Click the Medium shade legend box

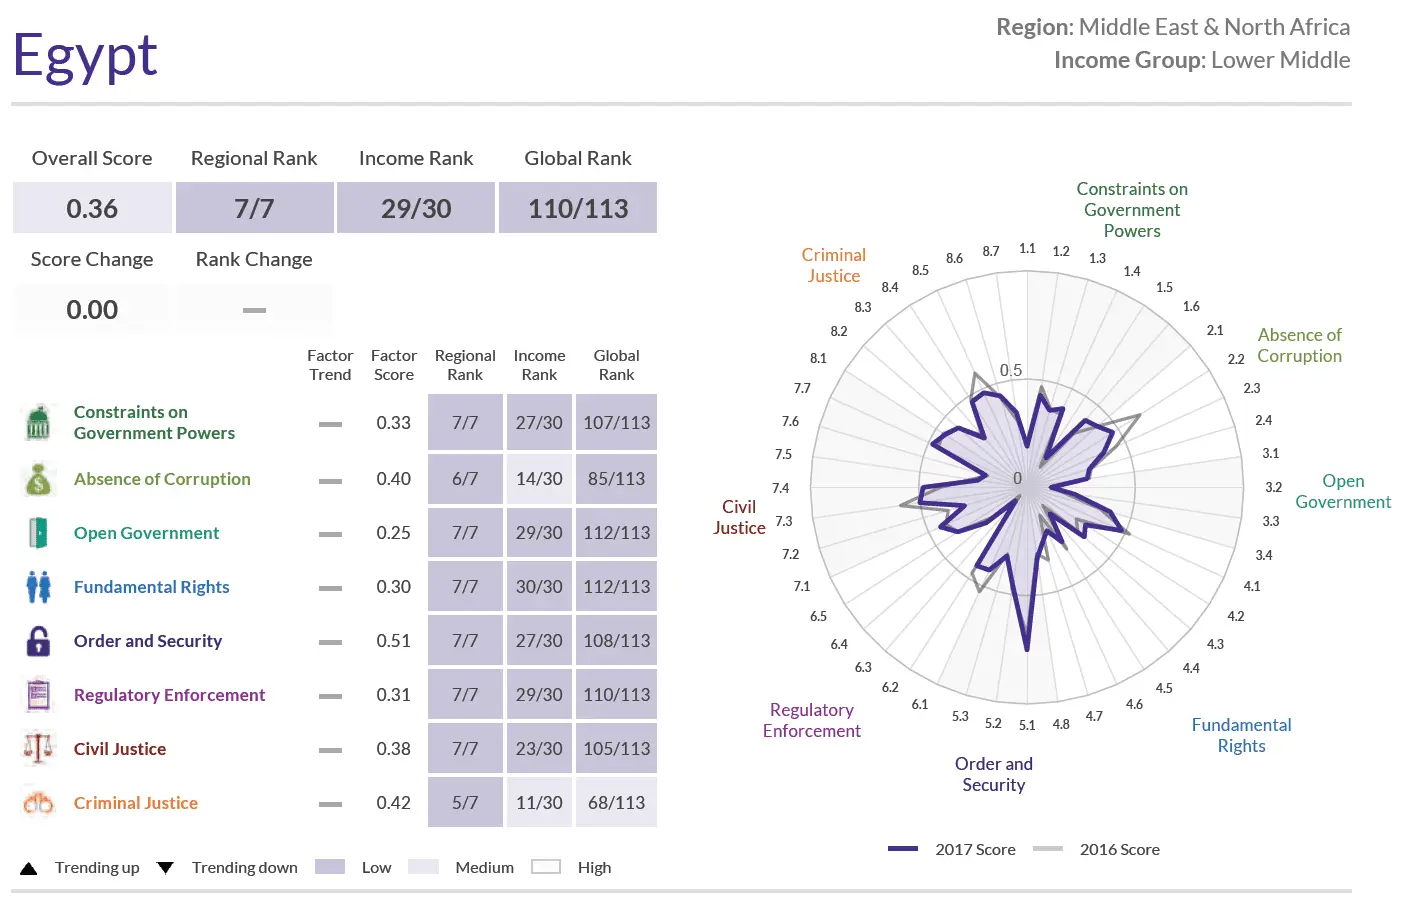click(x=423, y=866)
